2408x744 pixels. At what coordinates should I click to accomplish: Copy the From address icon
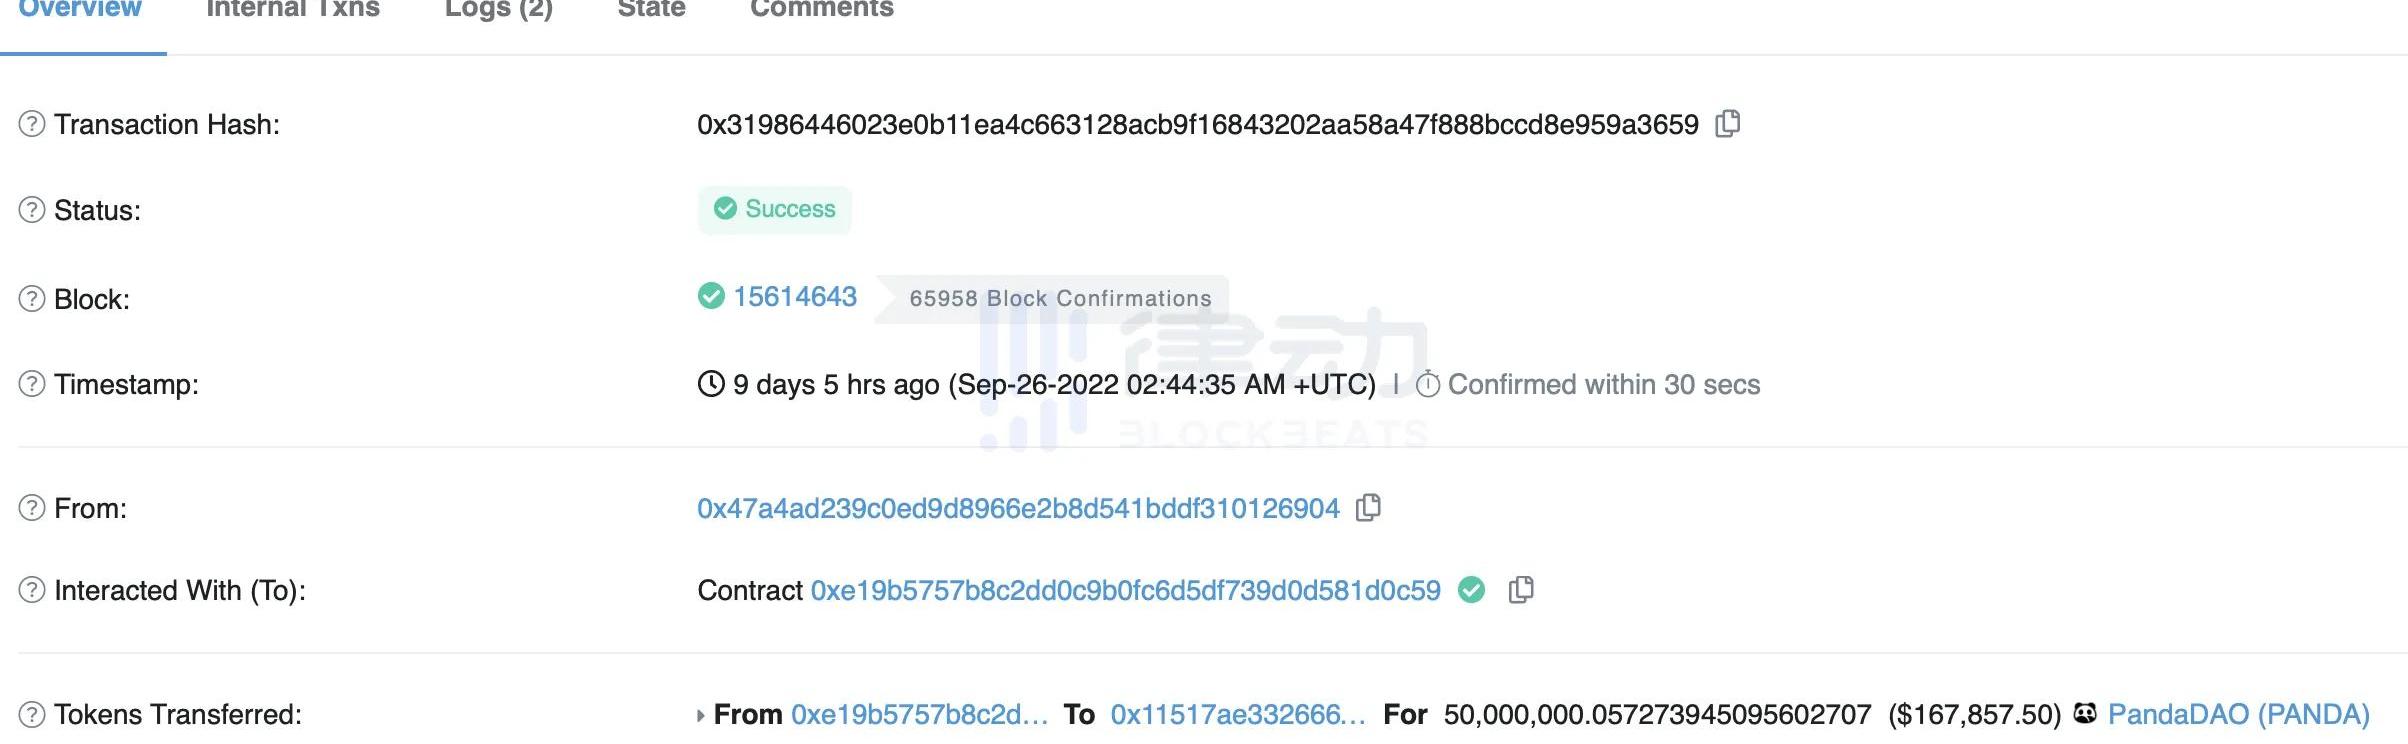pyautogui.click(x=1368, y=508)
